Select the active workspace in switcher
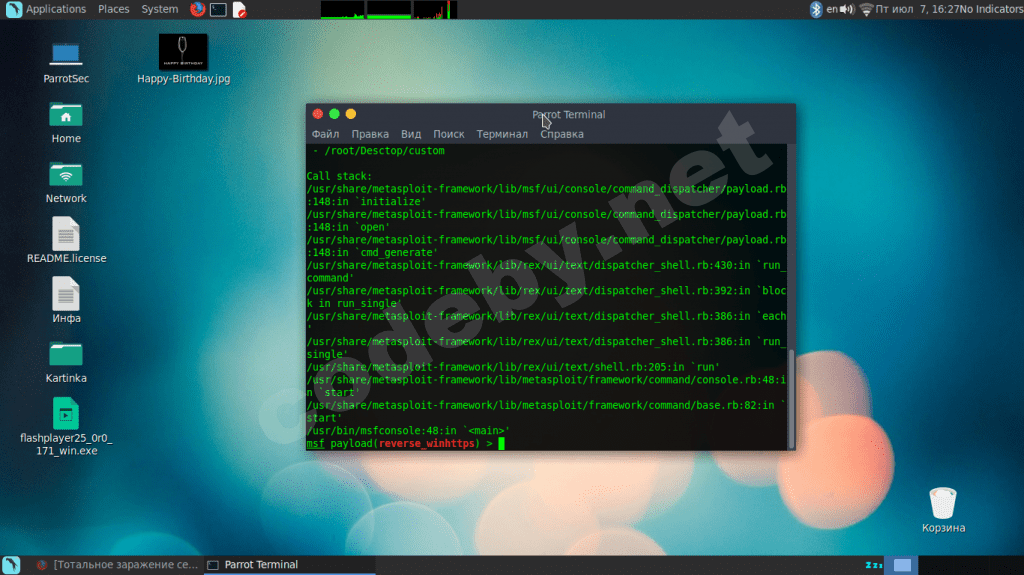Image resolution: width=1024 pixels, height=575 pixels. point(902,565)
